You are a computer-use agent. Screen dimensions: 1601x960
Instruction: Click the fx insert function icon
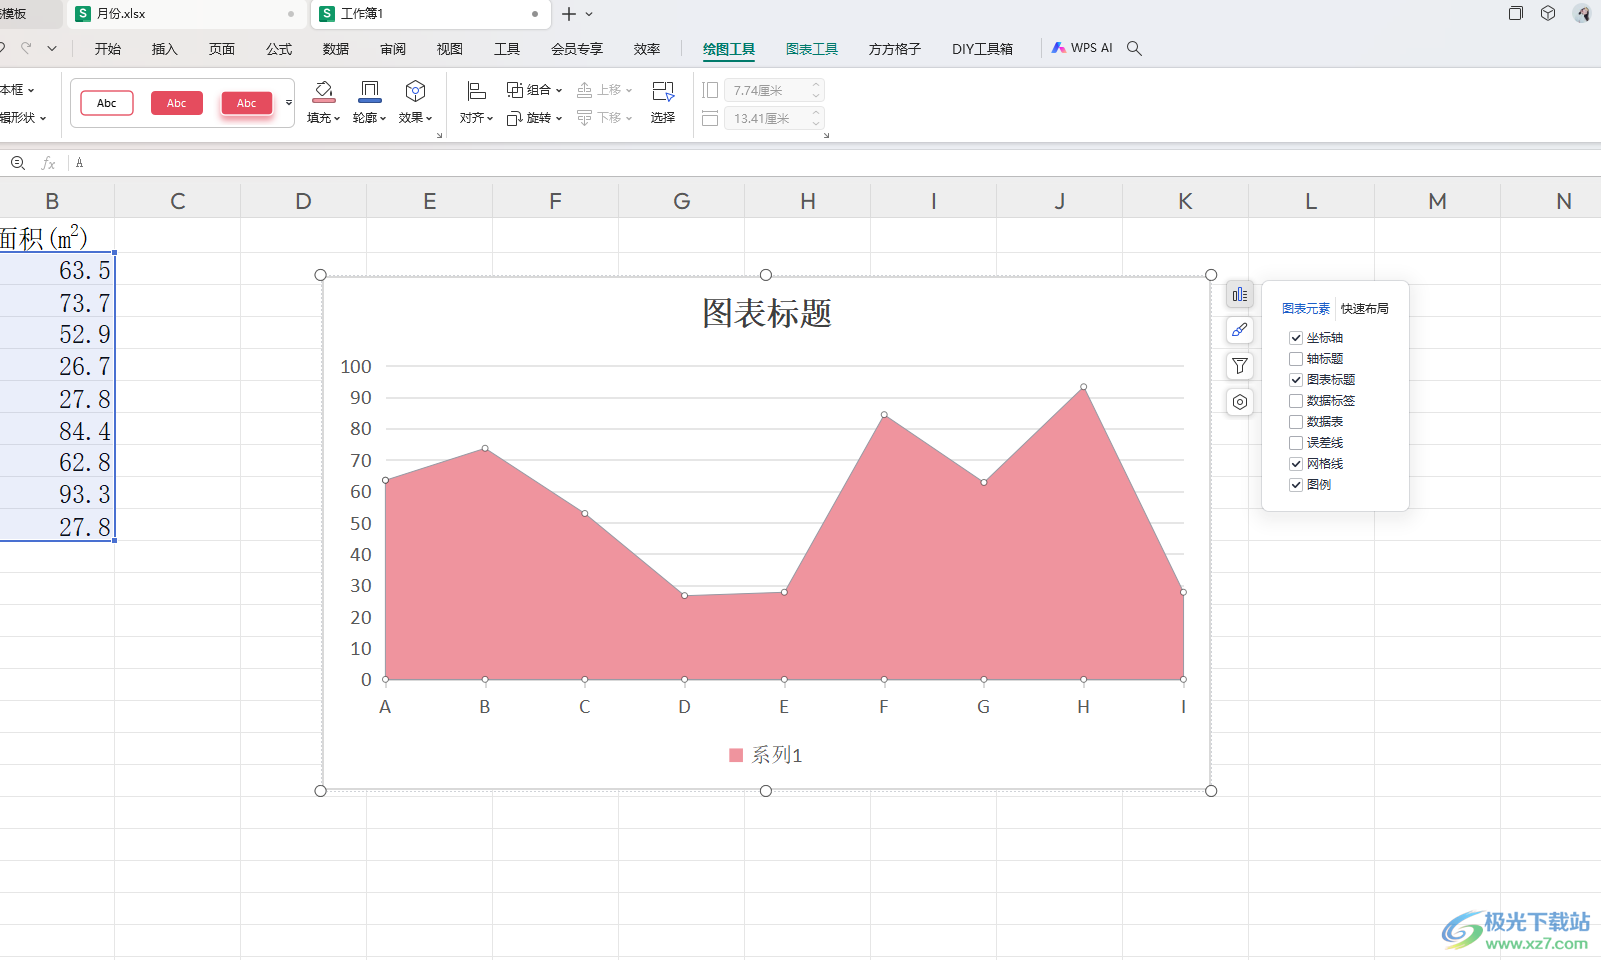point(48,163)
